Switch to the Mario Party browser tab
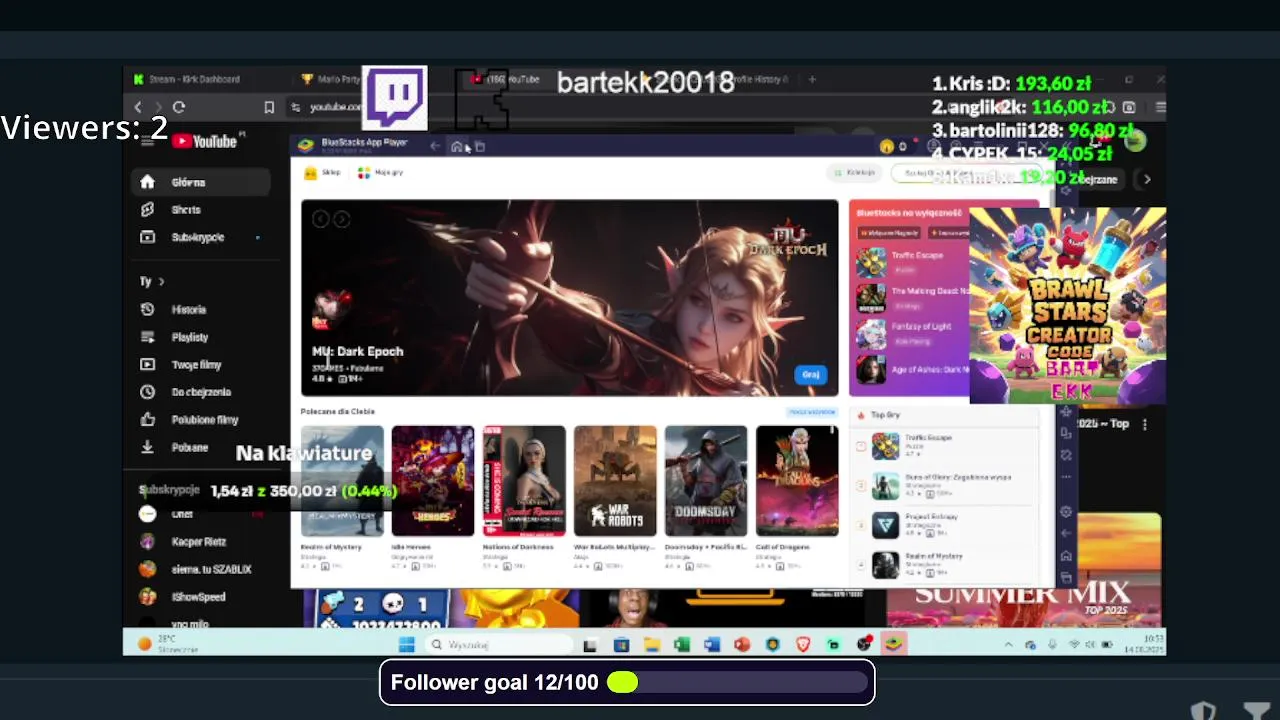Image resolution: width=1280 pixels, height=720 pixels. pyautogui.click(x=331, y=79)
